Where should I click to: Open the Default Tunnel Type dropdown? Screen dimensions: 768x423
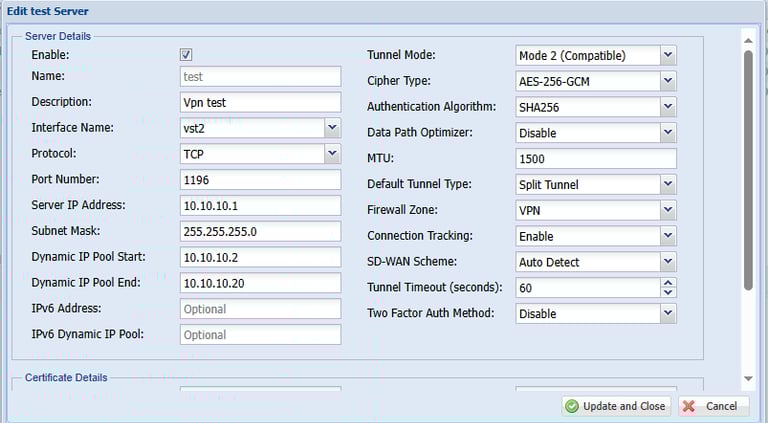(x=668, y=185)
